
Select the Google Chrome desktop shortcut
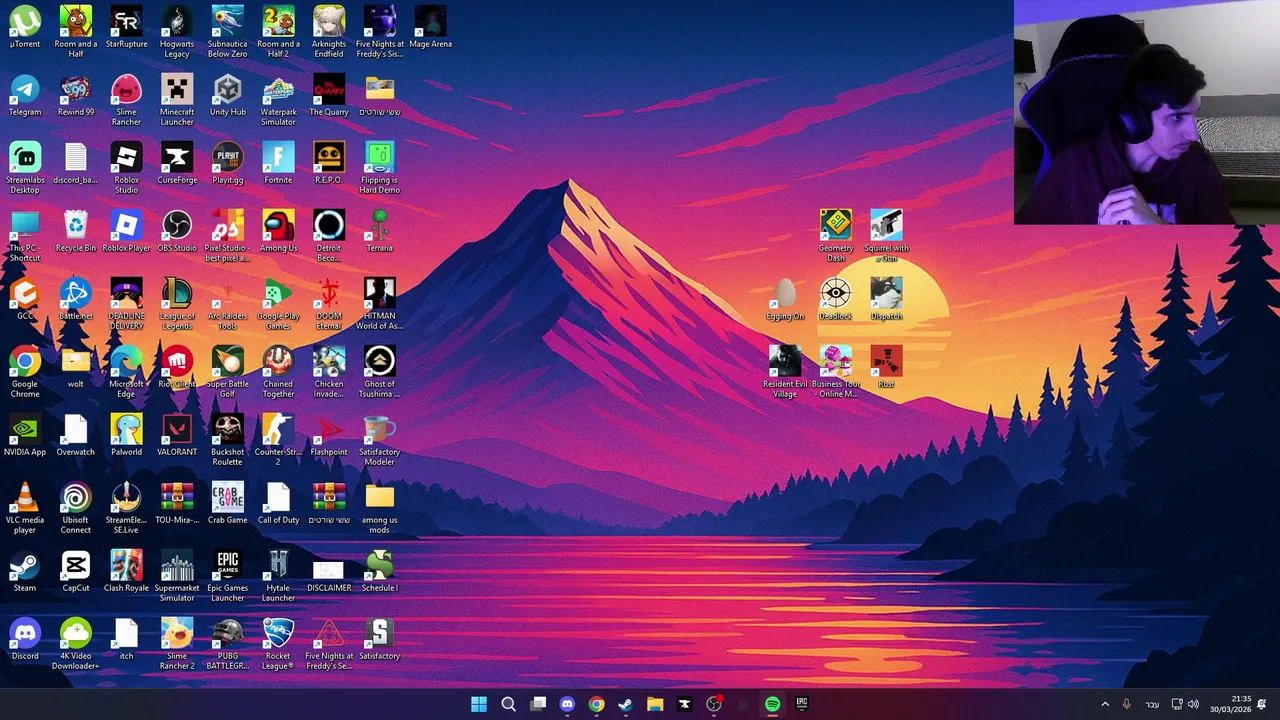pos(25,372)
